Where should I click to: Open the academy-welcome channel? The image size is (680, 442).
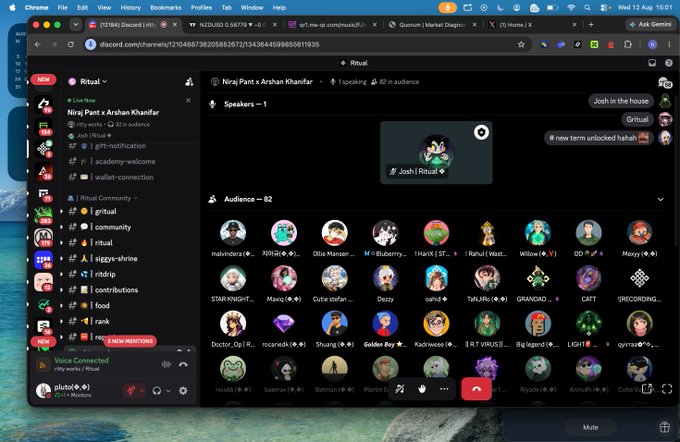130,161
